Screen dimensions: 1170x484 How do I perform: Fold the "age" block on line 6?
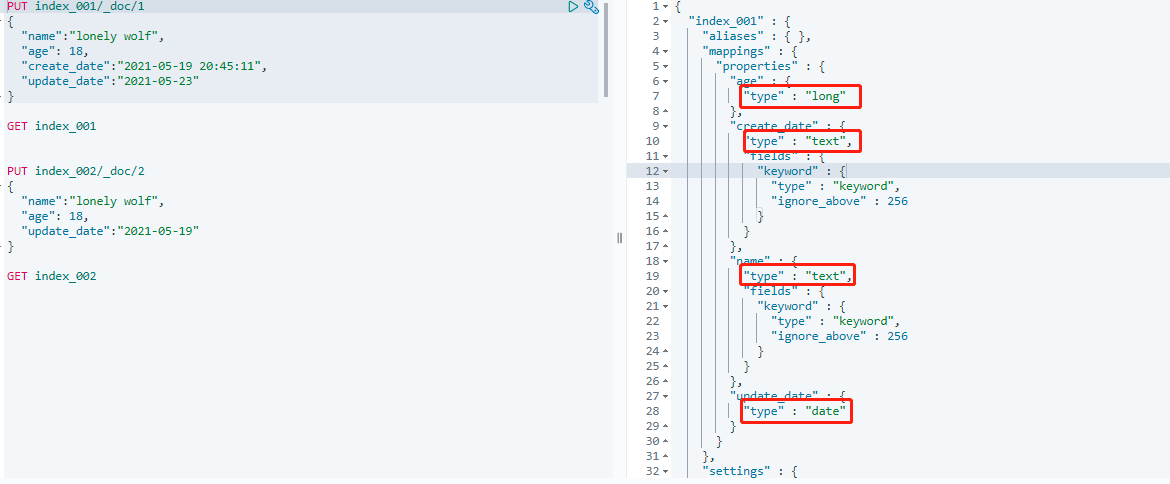point(666,81)
